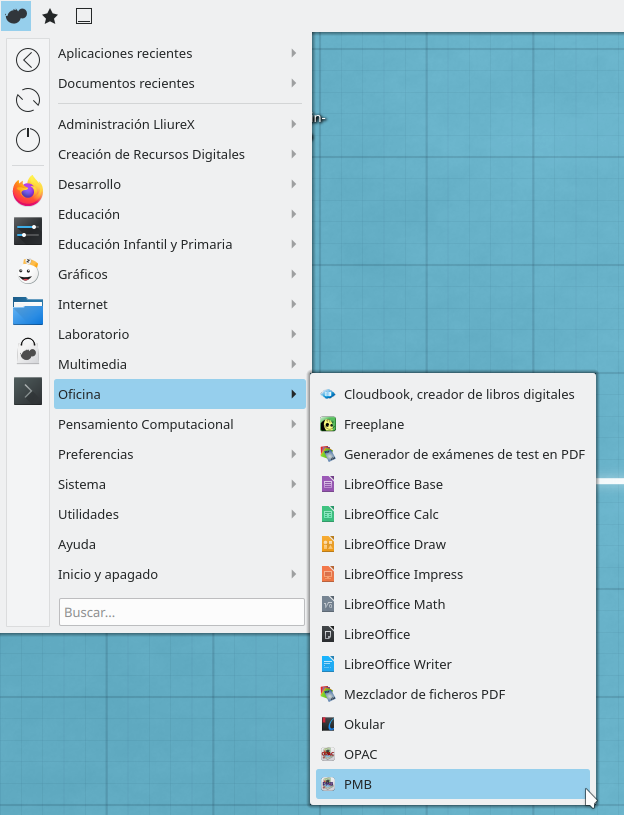
Task: Click the LibreOffice Calc icon
Action: tap(327, 514)
